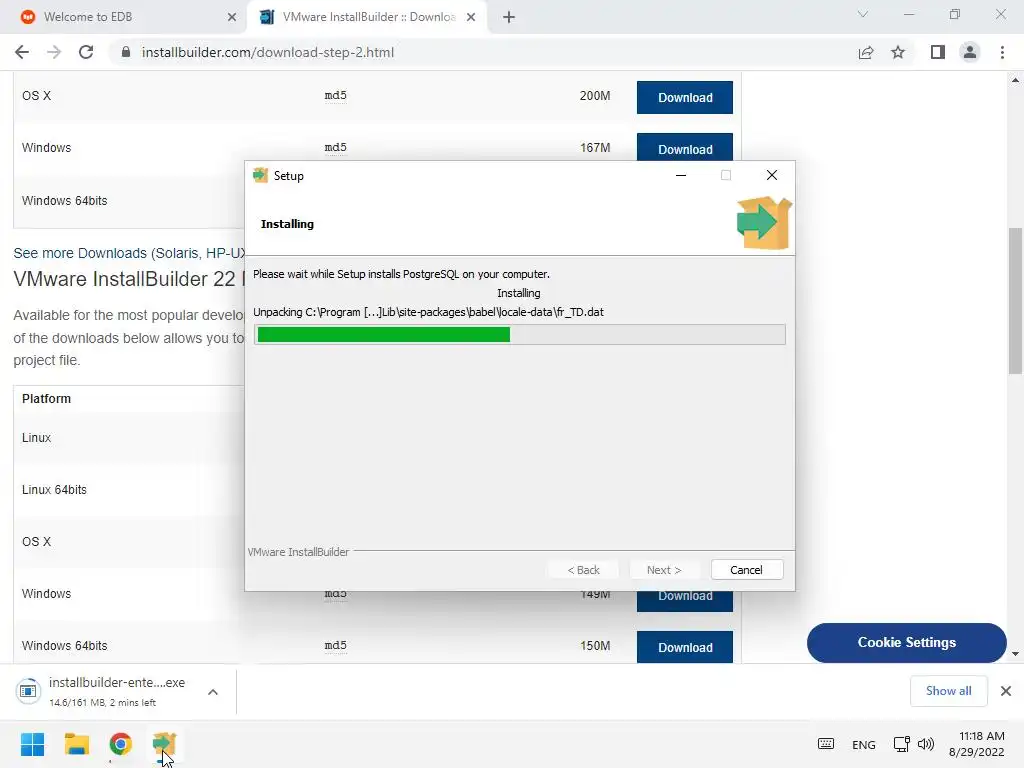Reload the page with refresh icon
The width and height of the screenshot is (1024, 768).
[86, 52]
